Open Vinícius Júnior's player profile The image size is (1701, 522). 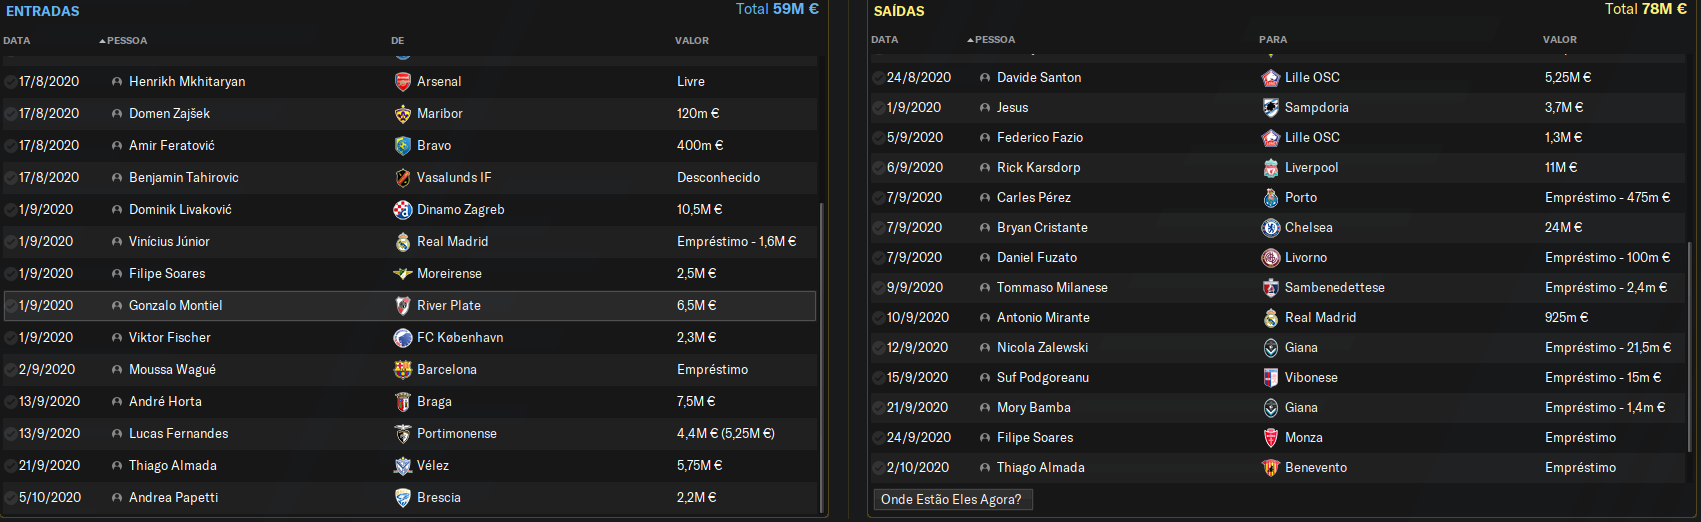pyautogui.click(x=169, y=242)
